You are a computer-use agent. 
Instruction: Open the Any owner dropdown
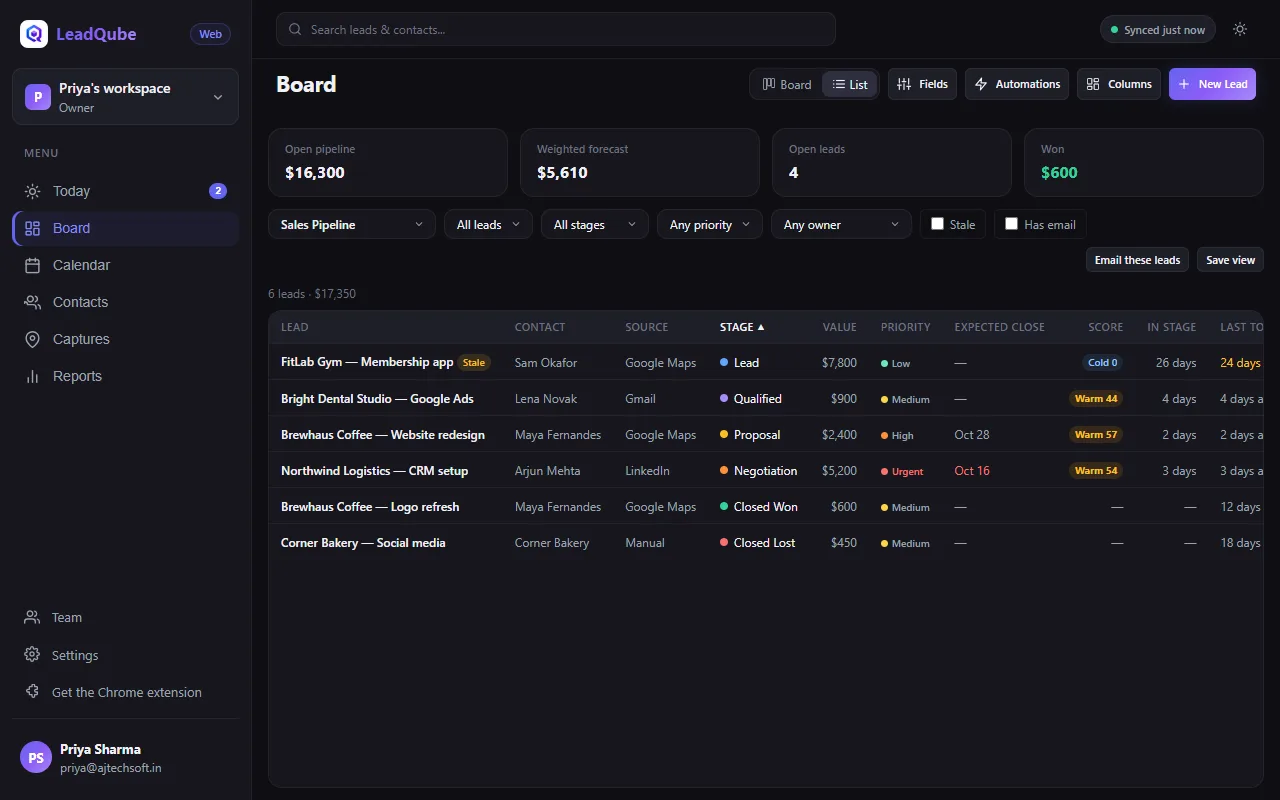click(x=841, y=225)
